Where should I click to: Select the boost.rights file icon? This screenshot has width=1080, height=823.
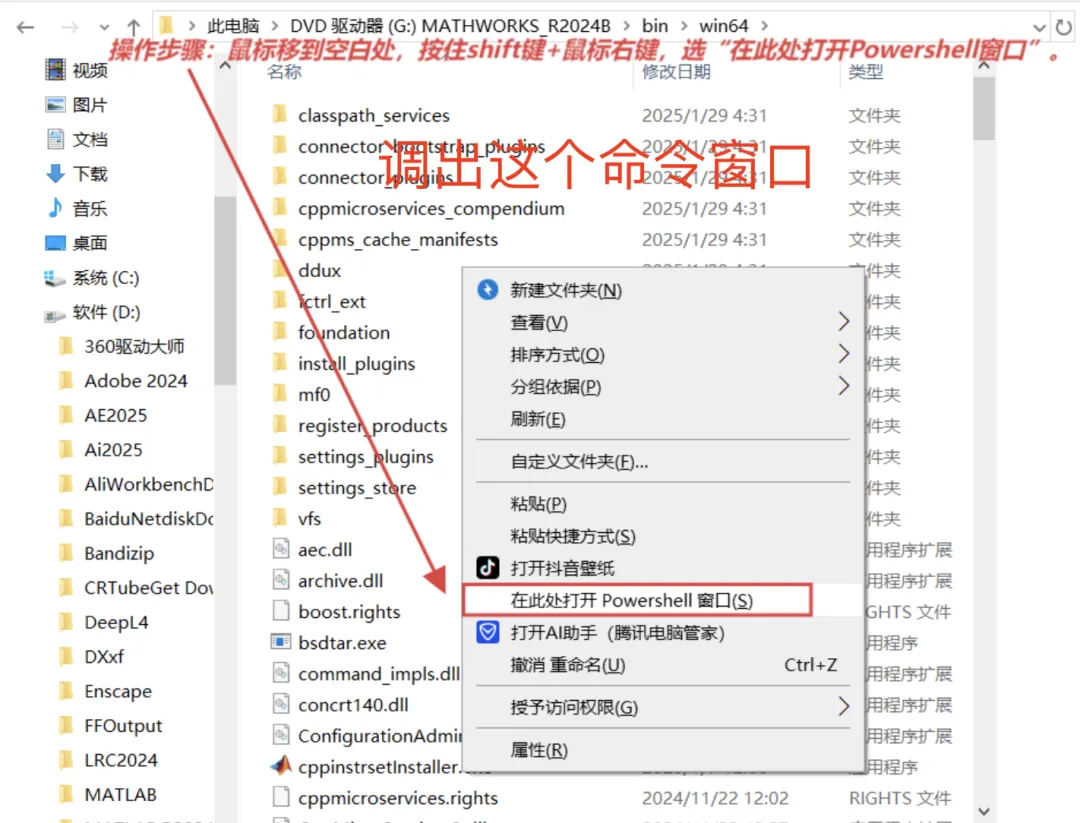[x=280, y=611]
